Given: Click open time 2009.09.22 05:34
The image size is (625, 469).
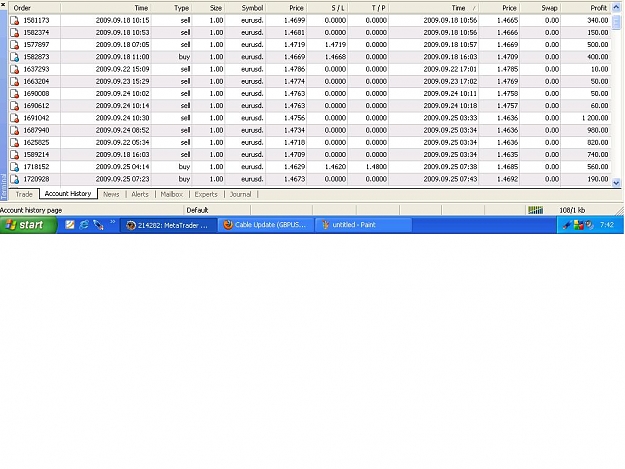Looking at the screenshot, I should (x=122, y=143).
